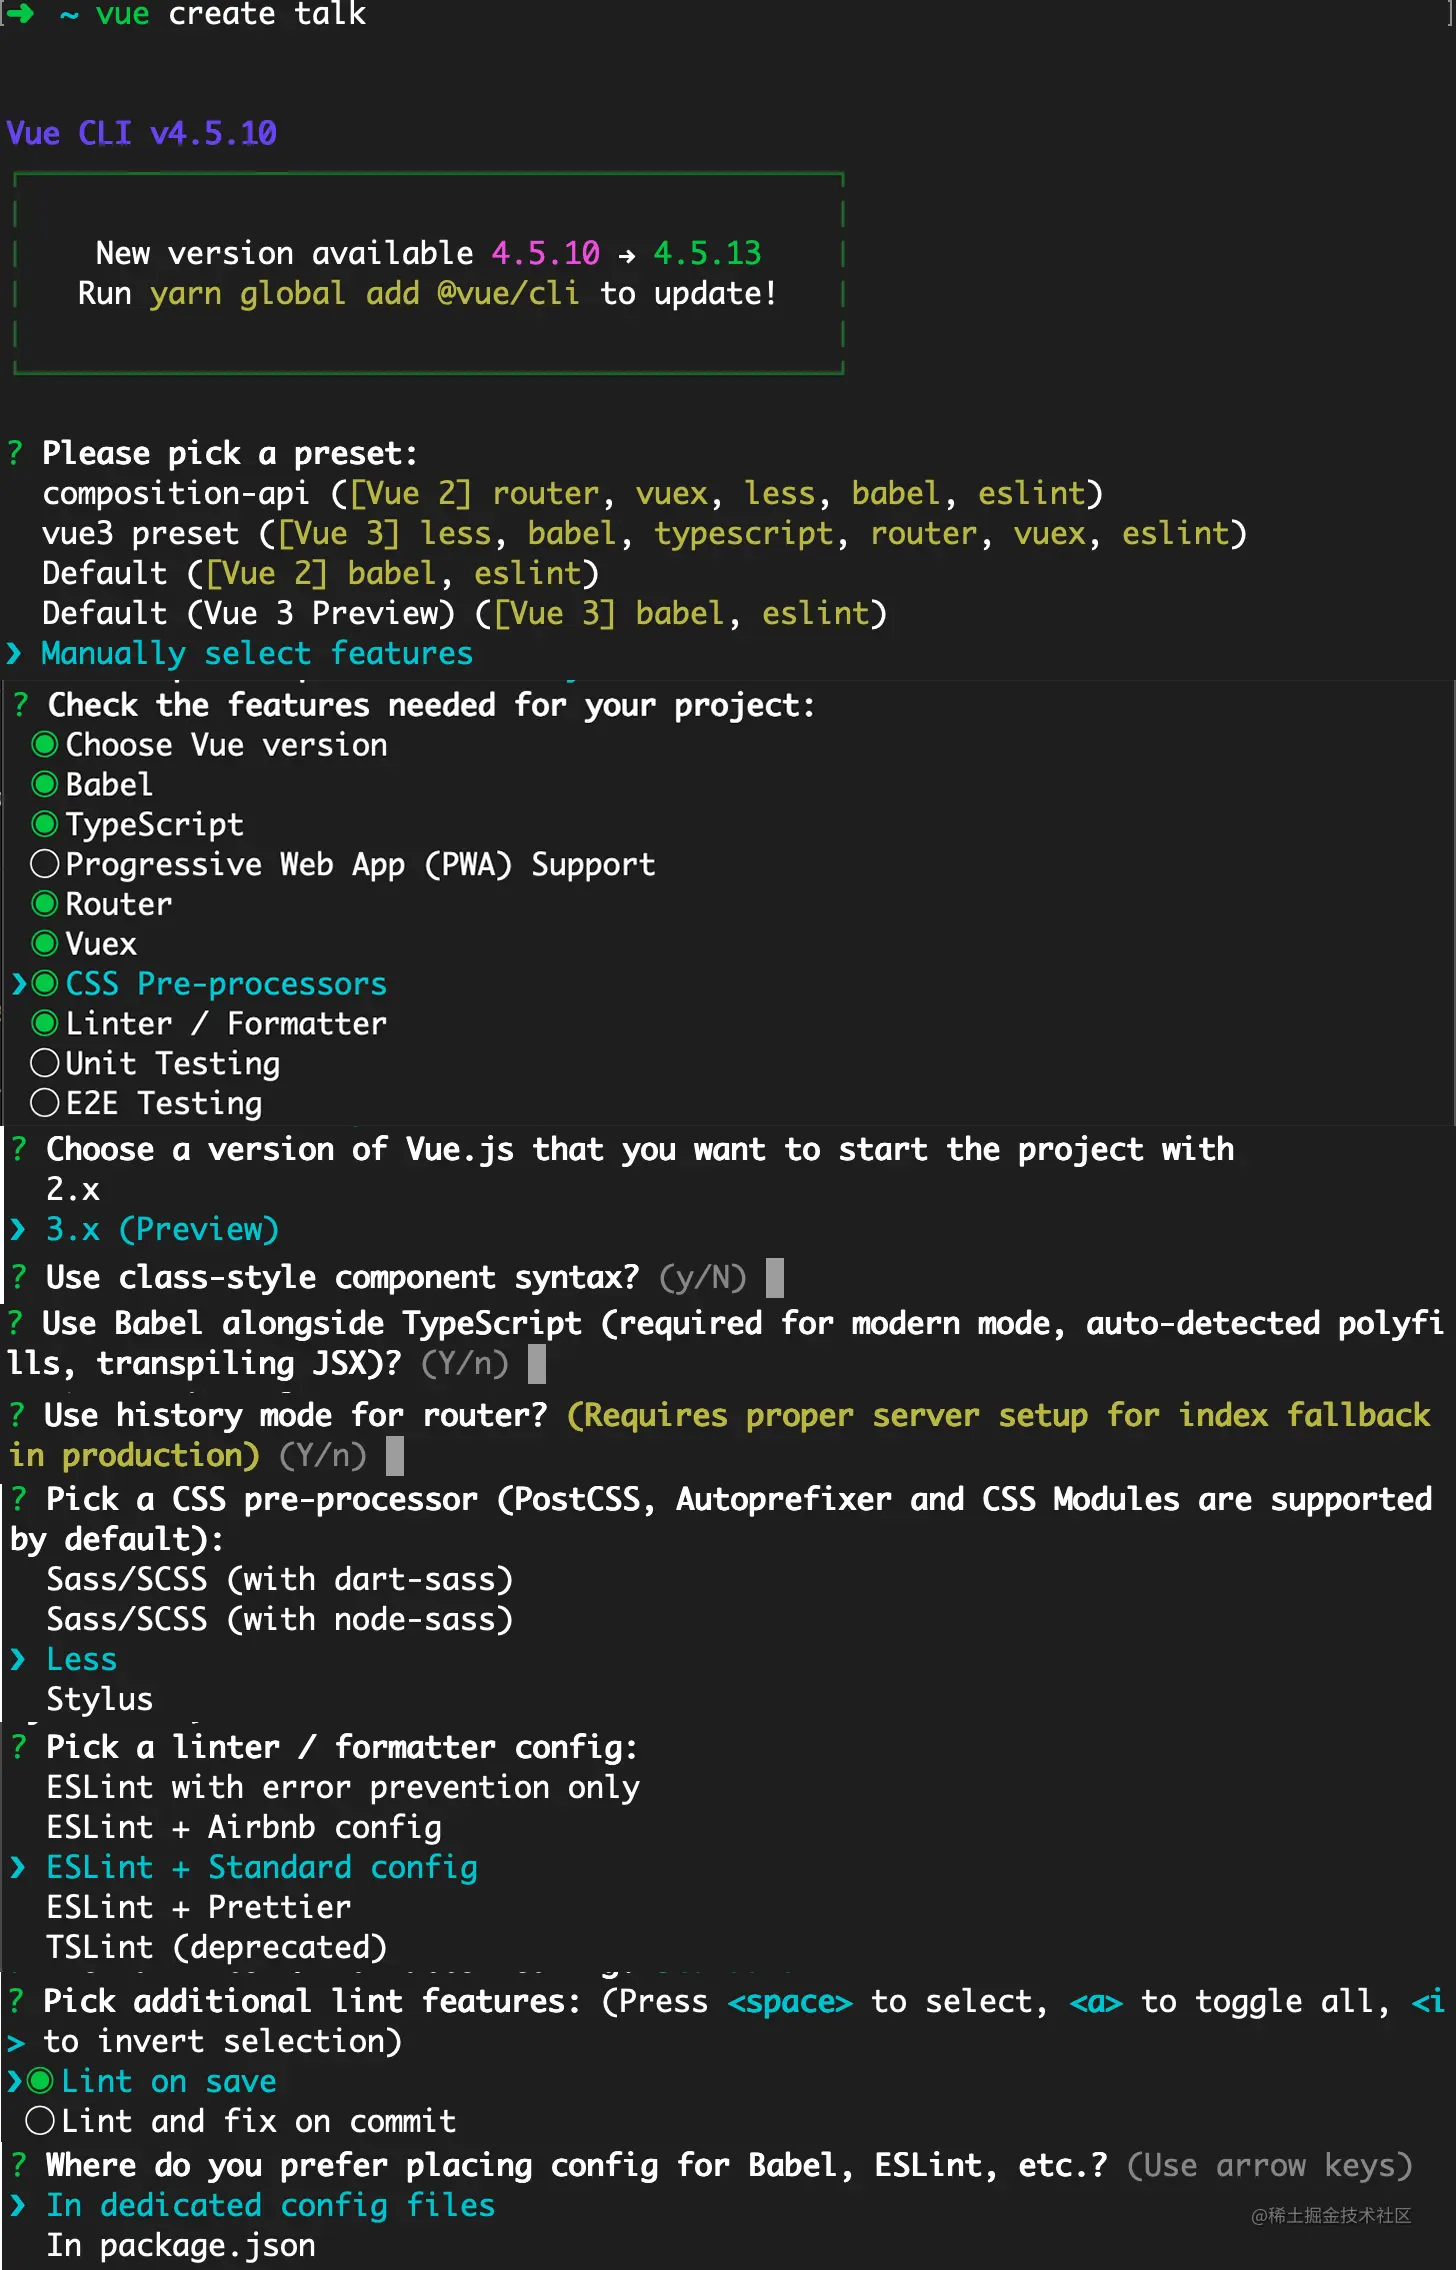
Task: Choose ESLint + Prettier config option
Action: (x=198, y=1907)
